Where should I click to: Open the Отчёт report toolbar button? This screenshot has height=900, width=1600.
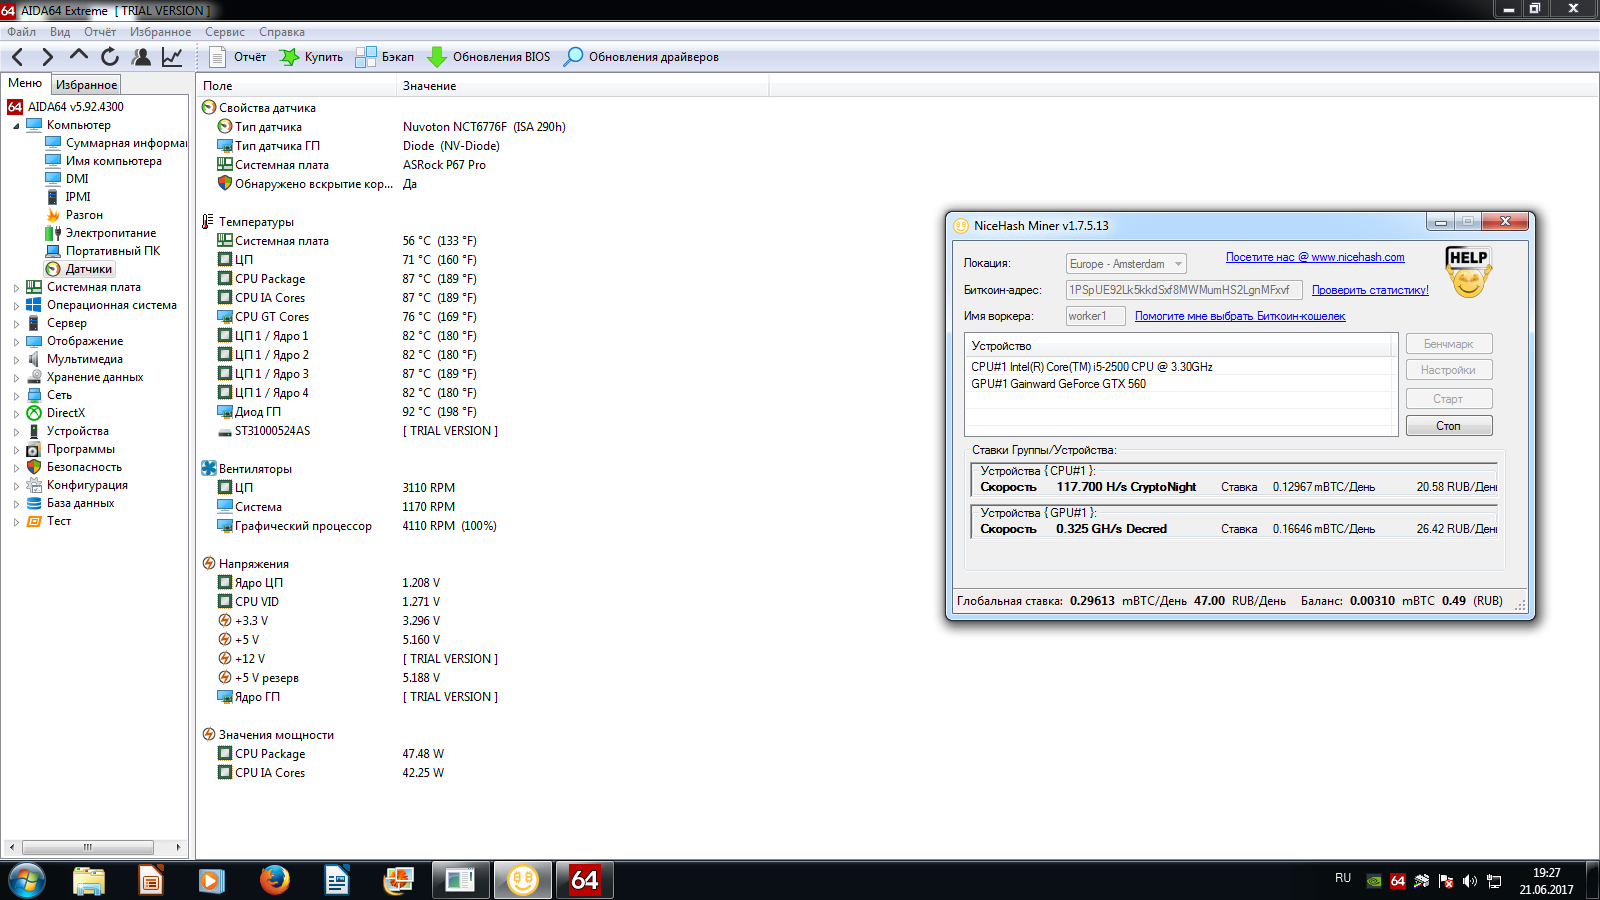[x=238, y=57]
